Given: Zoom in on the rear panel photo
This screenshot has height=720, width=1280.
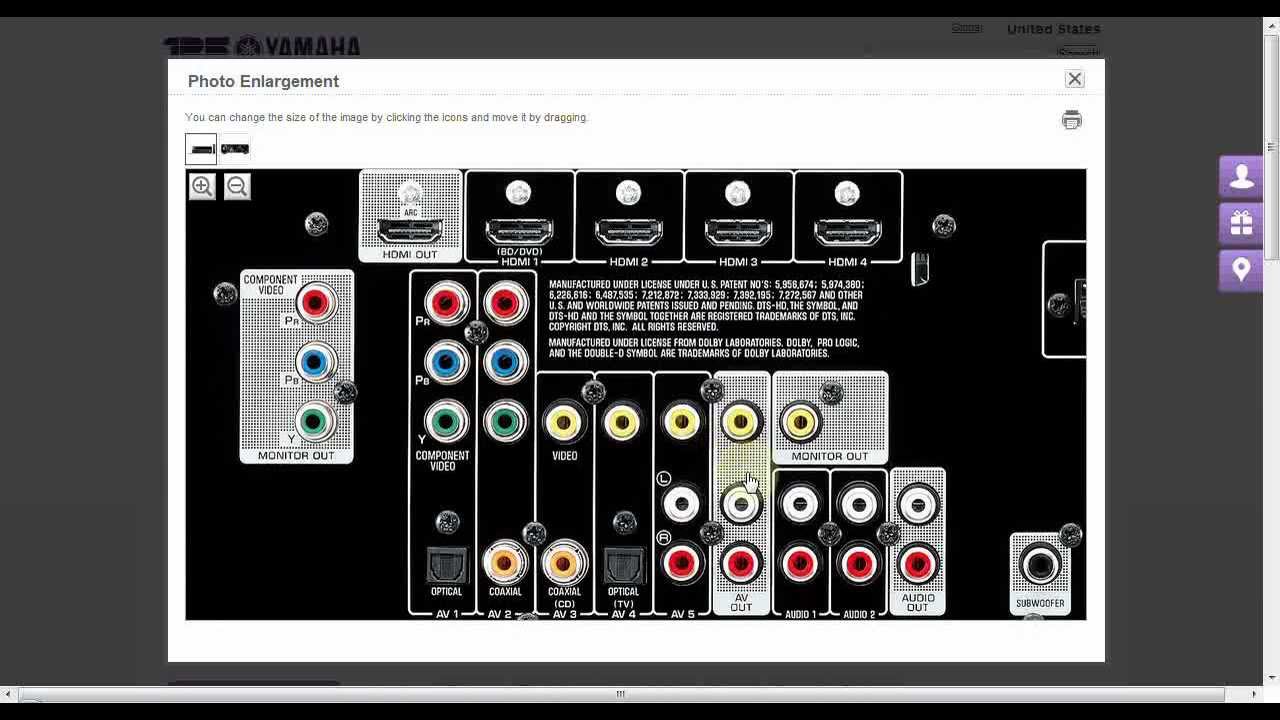Looking at the screenshot, I should (202, 186).
